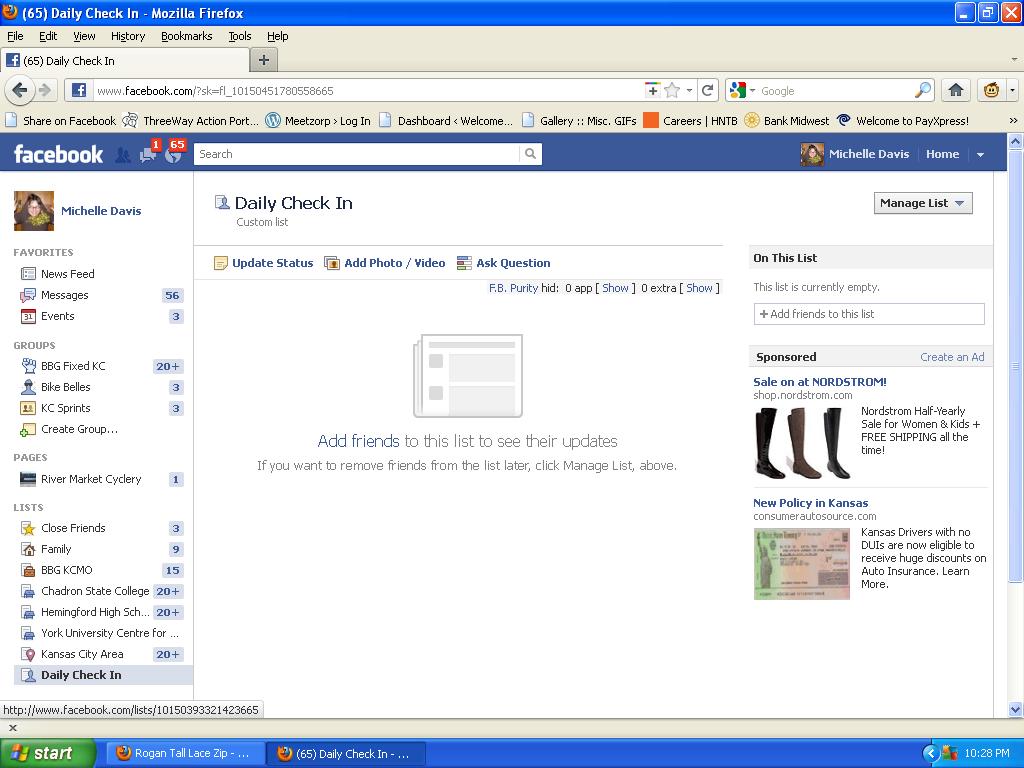Click the Create an Ad link

click(952, 357)
